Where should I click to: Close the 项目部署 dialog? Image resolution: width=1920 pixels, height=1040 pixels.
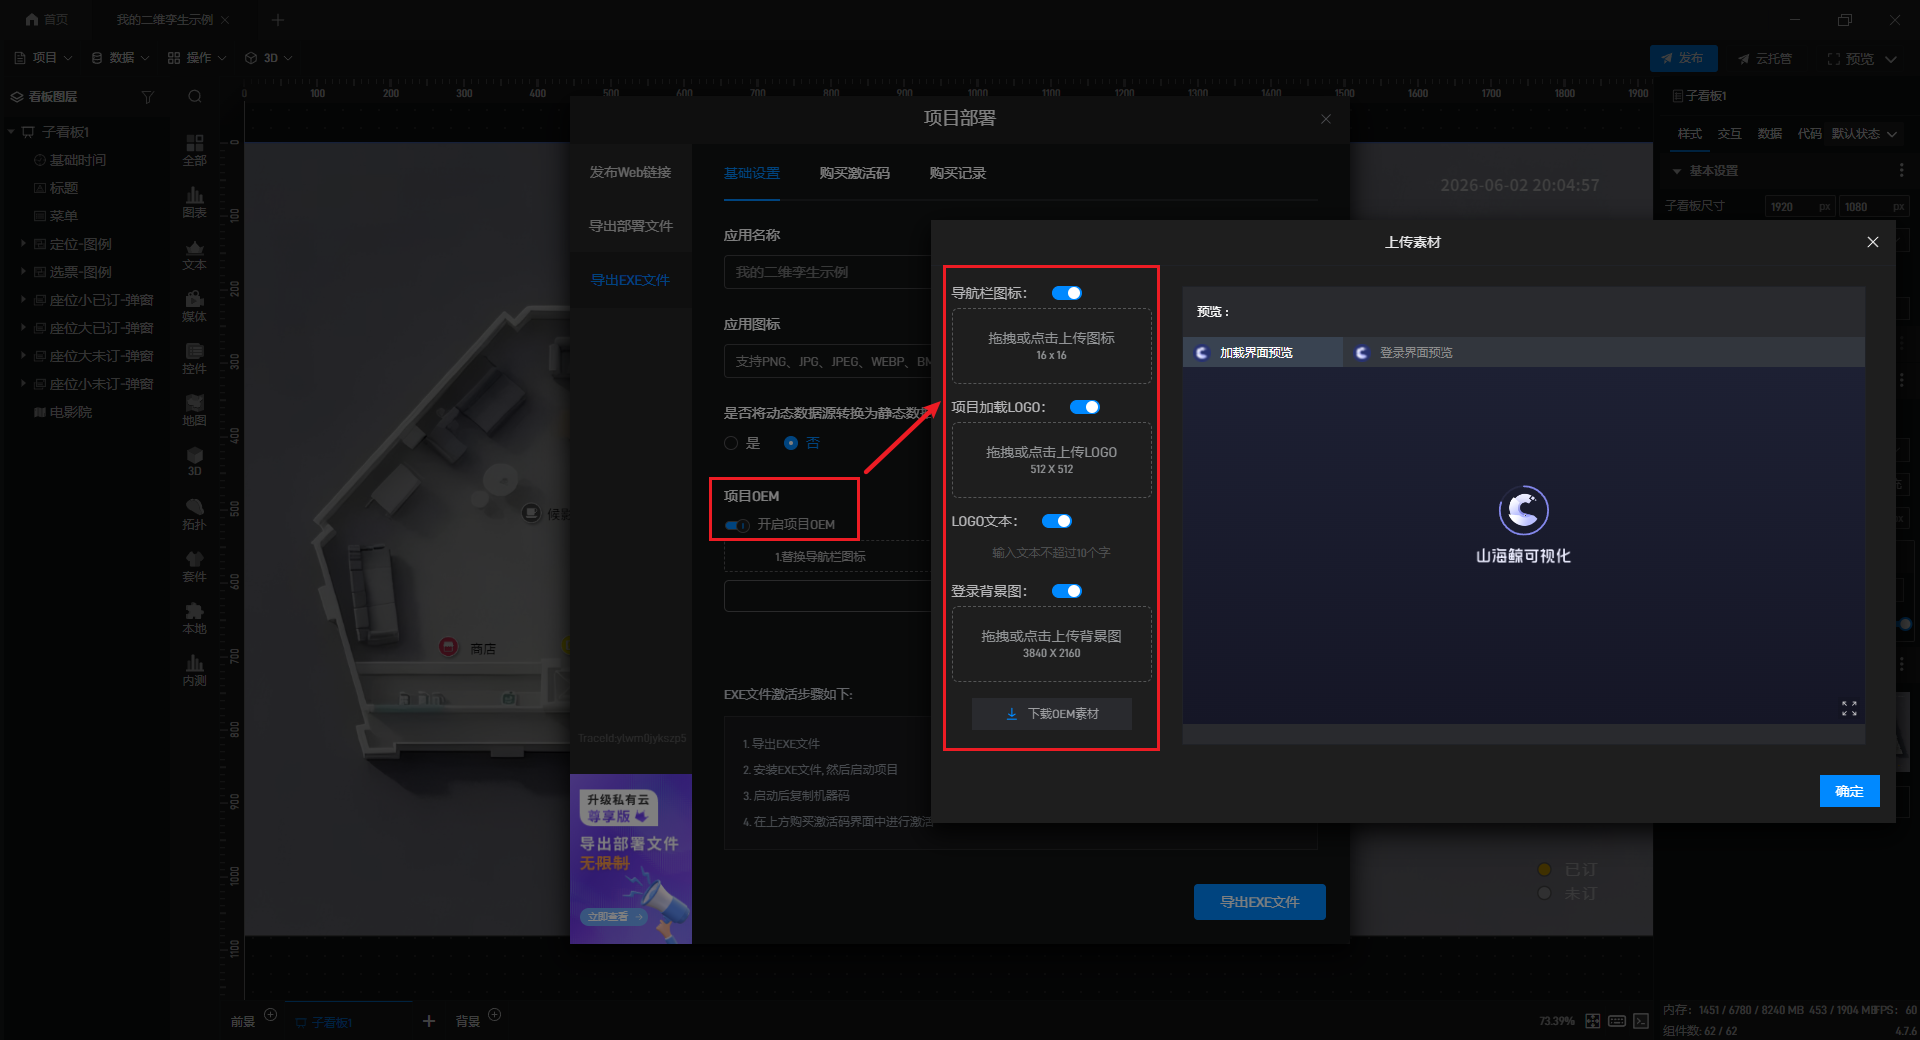pos(1326,119)
